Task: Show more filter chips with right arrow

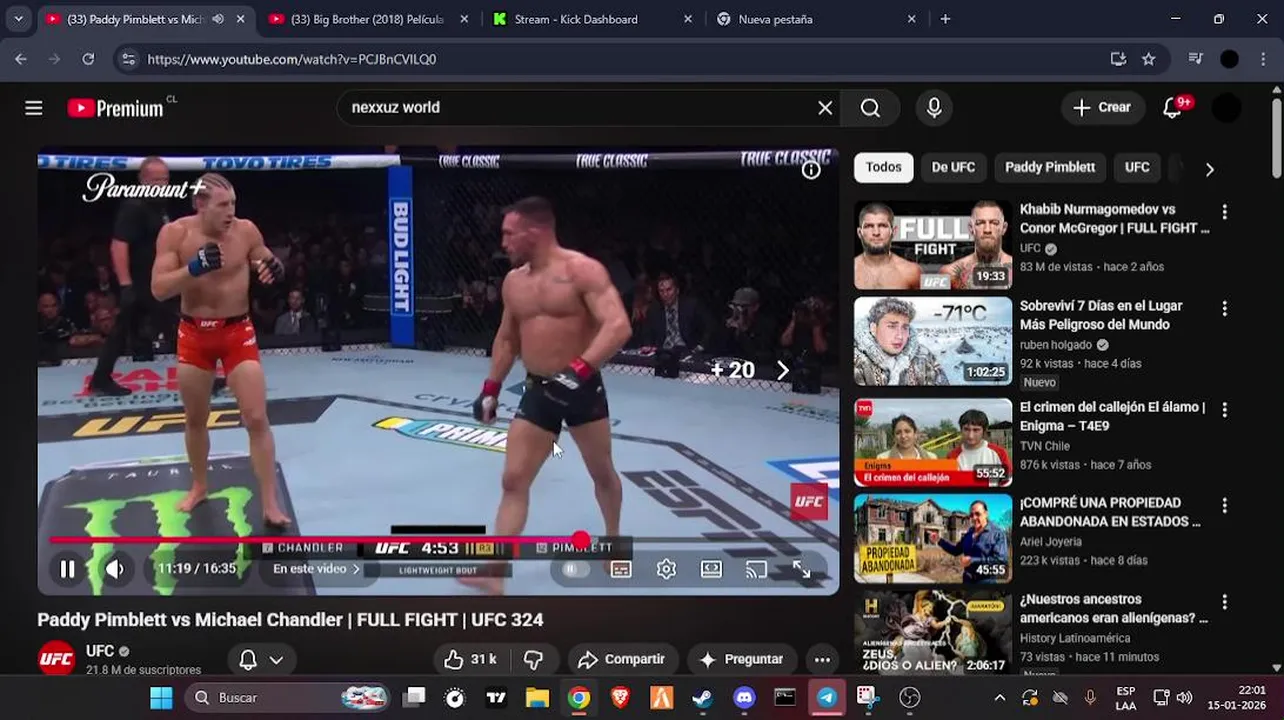Action: click(1210, 169)
